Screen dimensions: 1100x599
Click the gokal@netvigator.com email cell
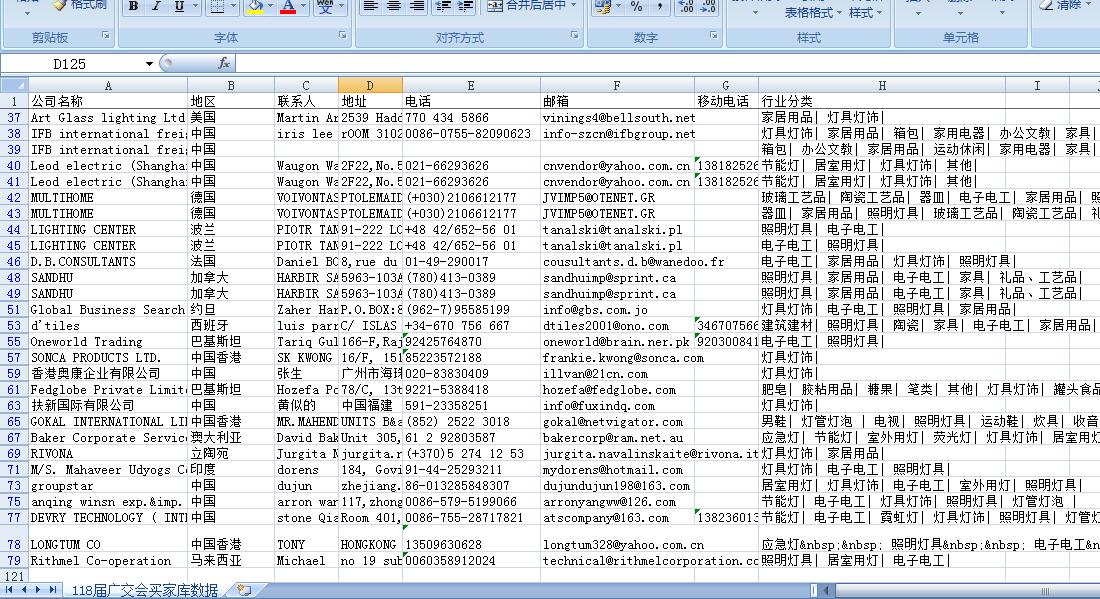coord(618,422)
